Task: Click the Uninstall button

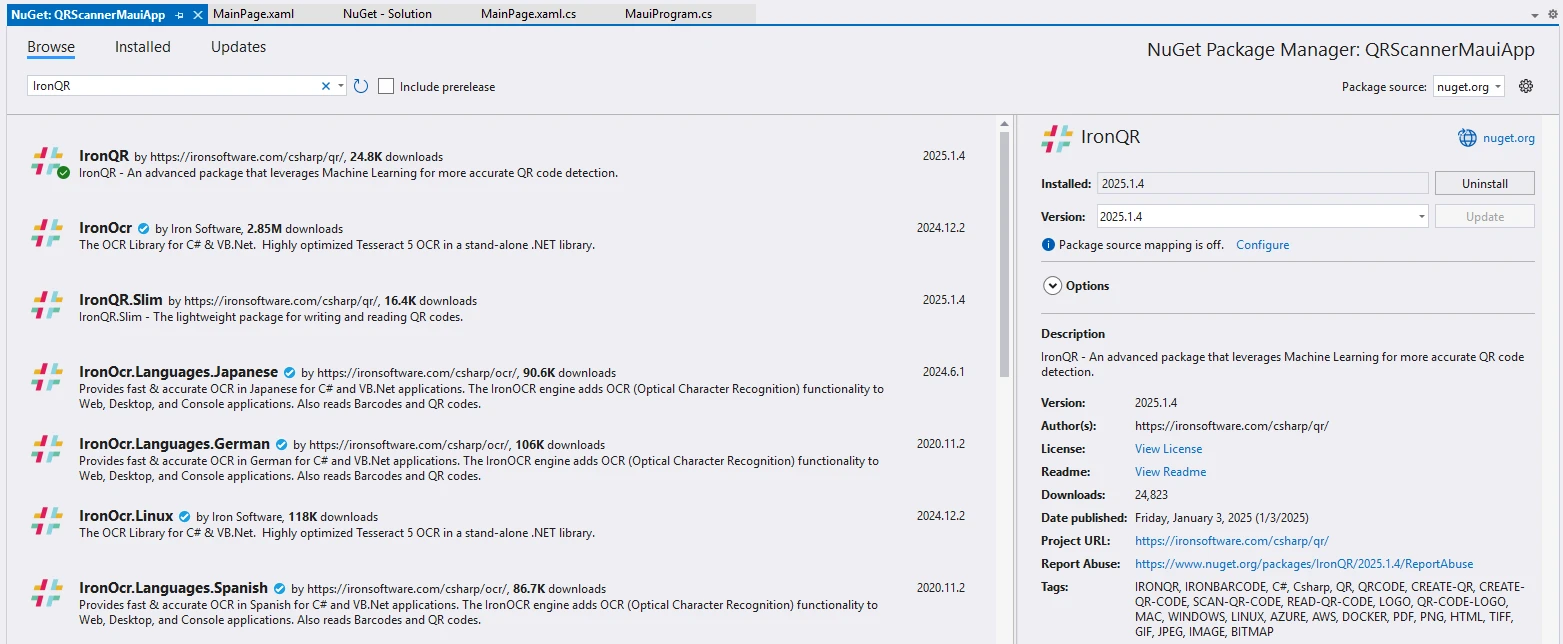Action: (x=1484, y=184)
